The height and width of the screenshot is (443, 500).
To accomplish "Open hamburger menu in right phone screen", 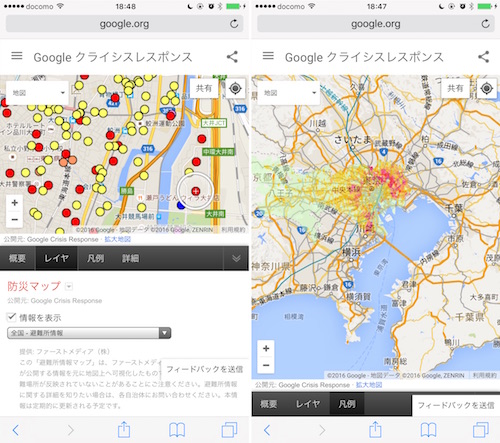I will (268, 56).
